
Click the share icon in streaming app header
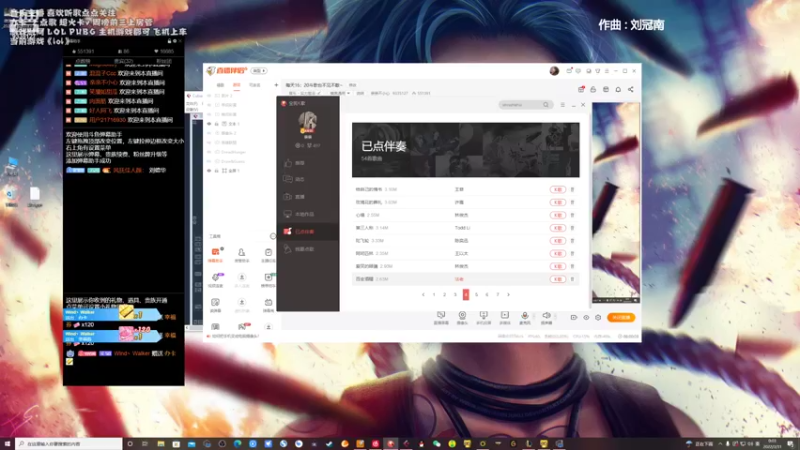pyautogui.click(x=631, y=89)
